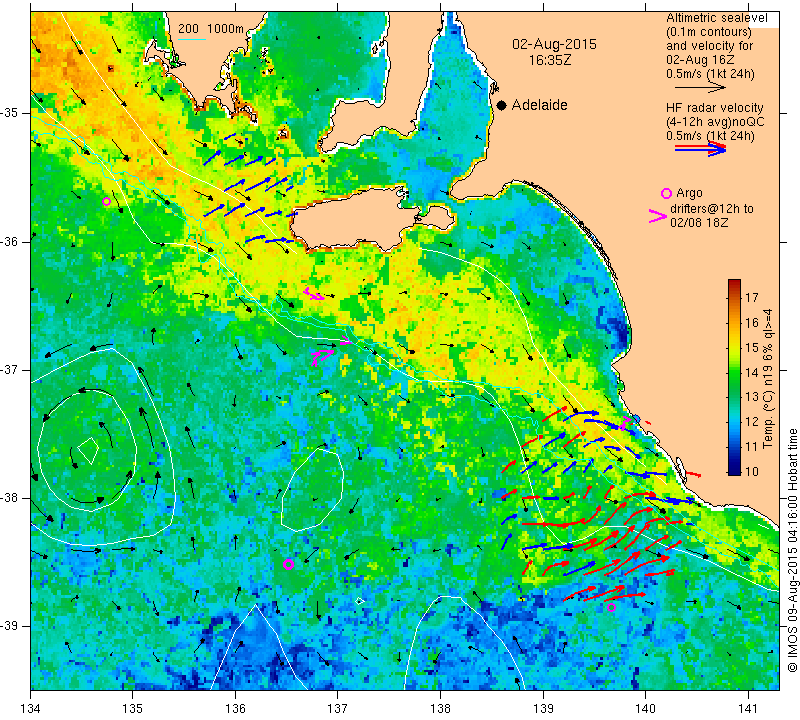Click the magenta drifter track near 136.7E 36.4S
Screen dimensions: 800x720
pyautogui.click(x=313, y=293)
